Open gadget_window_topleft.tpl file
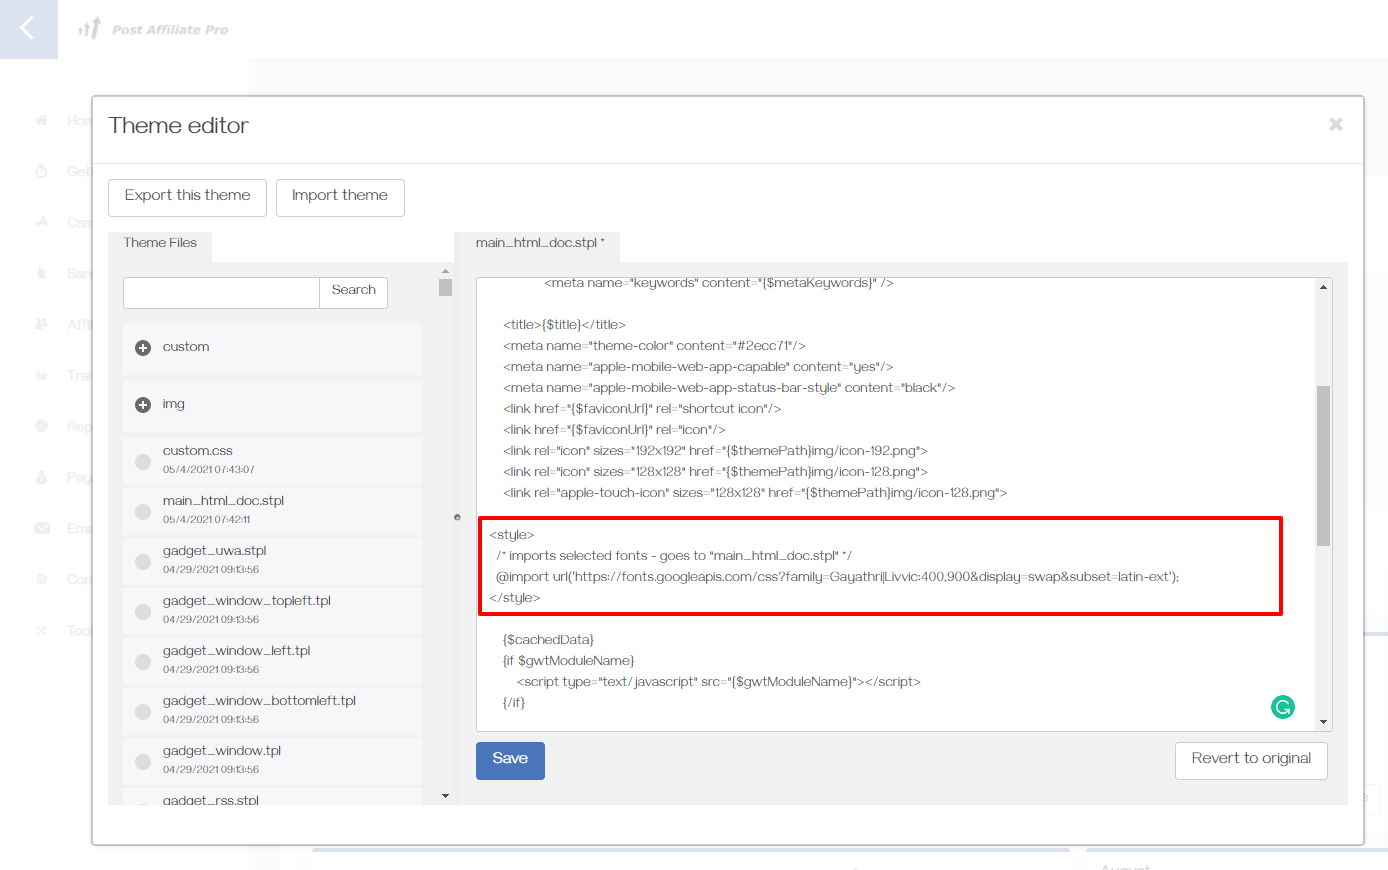Image resolution: width=1388 pixels, height=870 pixels. point(272,610)
